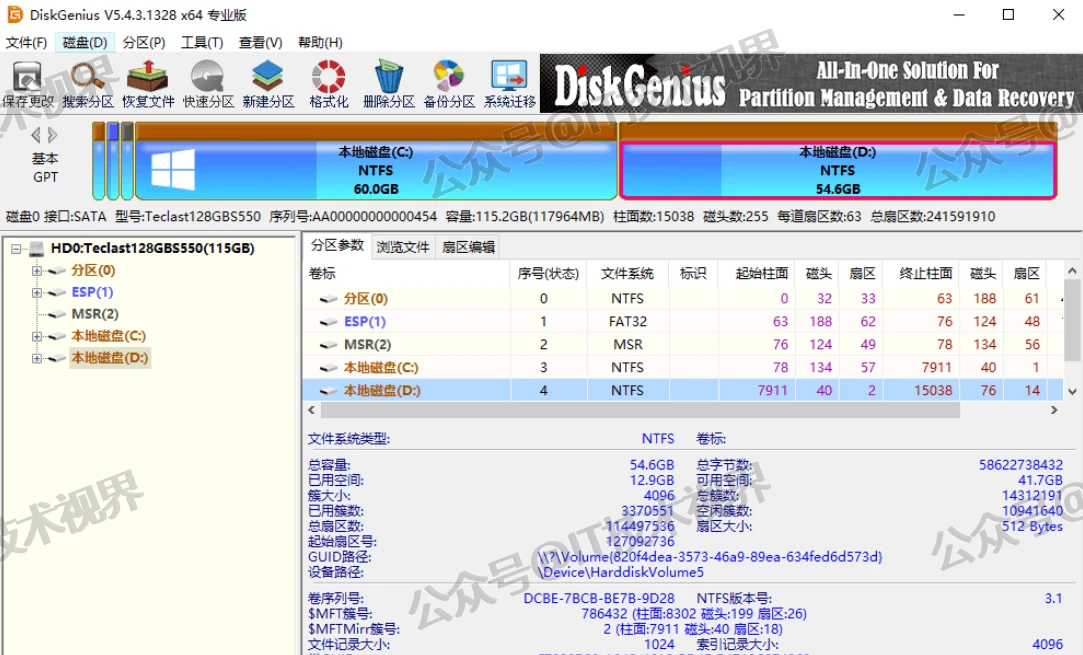
Task: Collapse the HD0:Teclast128GBS550 tree node
Action: click(x=16, y=249)
